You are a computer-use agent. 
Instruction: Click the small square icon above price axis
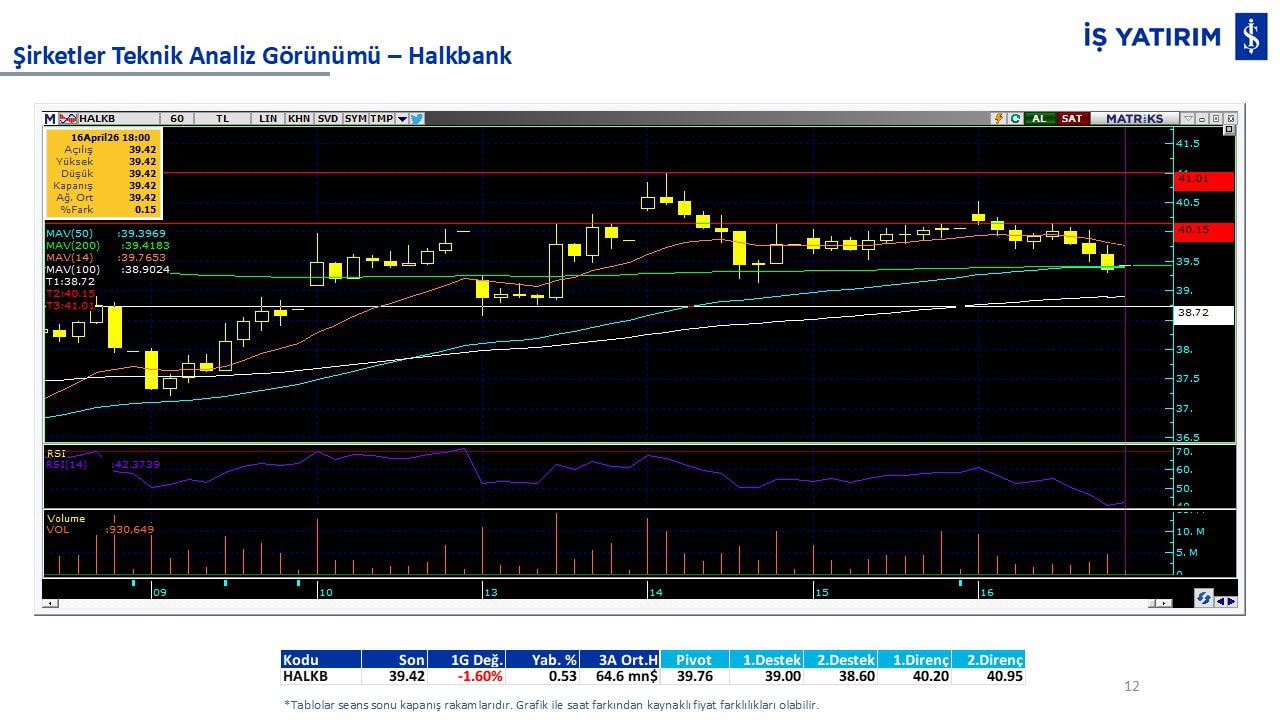(x=1229, y=130)
